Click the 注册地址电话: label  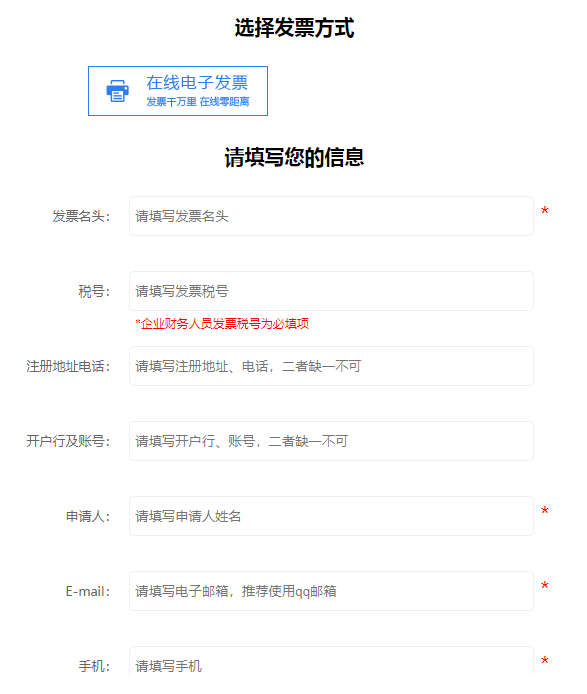68,366
